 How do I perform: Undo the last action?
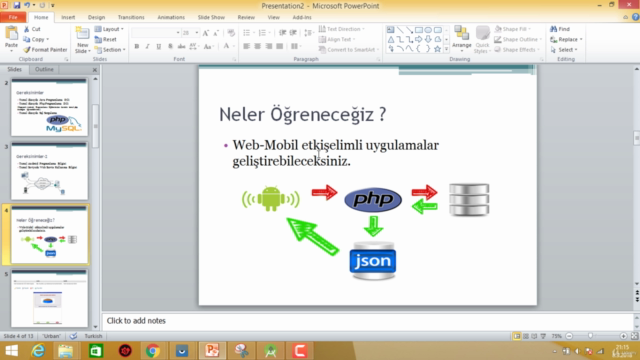point(27,5)
